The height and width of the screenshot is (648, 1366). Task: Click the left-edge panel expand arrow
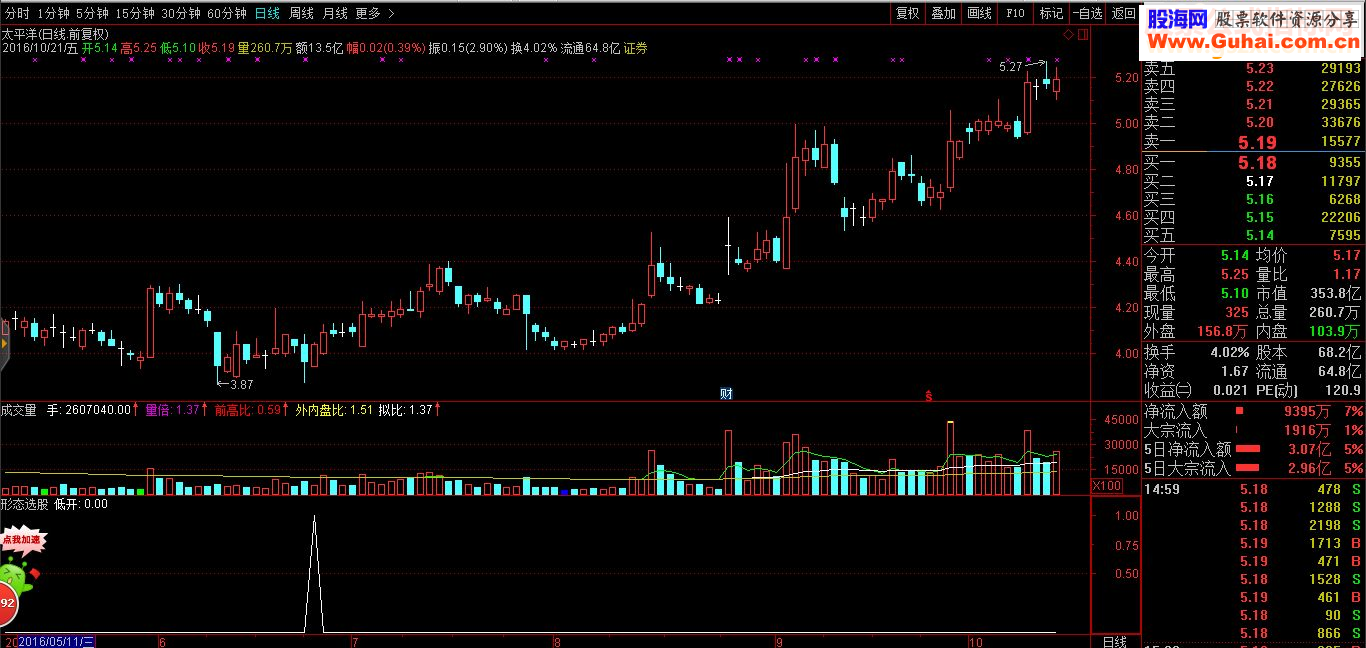(x=3, y=346)
